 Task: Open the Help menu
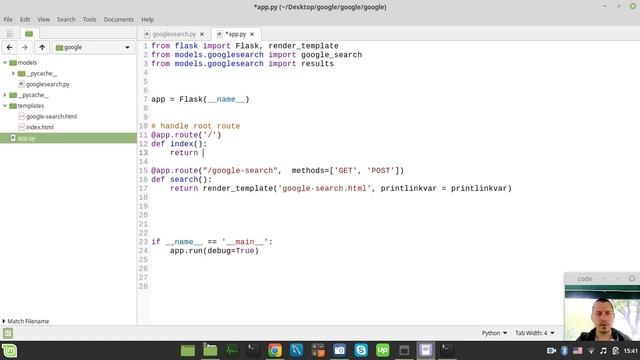(147, 19)
